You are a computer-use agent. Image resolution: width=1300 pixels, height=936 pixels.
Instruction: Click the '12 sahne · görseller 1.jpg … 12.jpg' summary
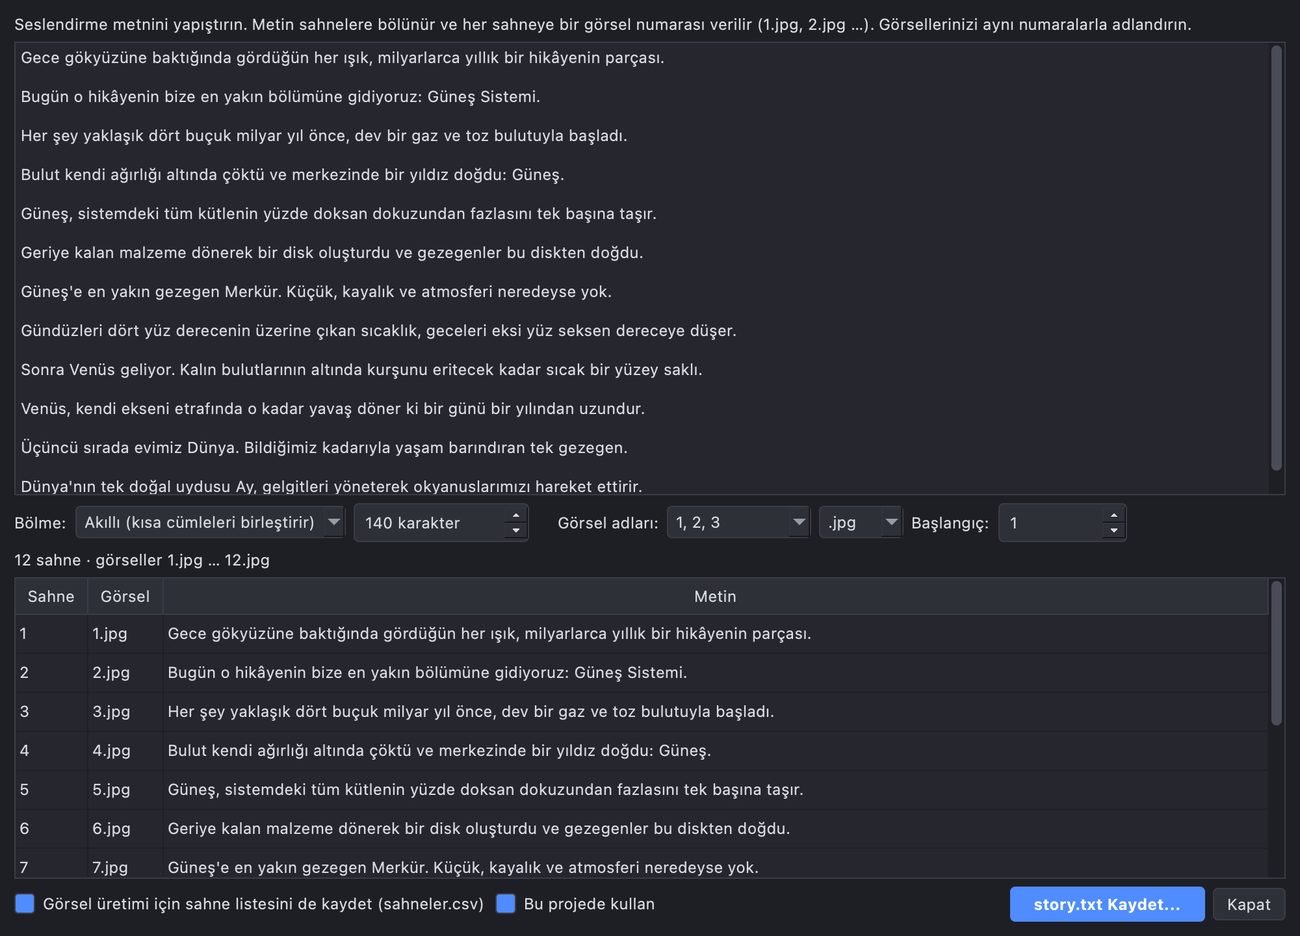142,560
